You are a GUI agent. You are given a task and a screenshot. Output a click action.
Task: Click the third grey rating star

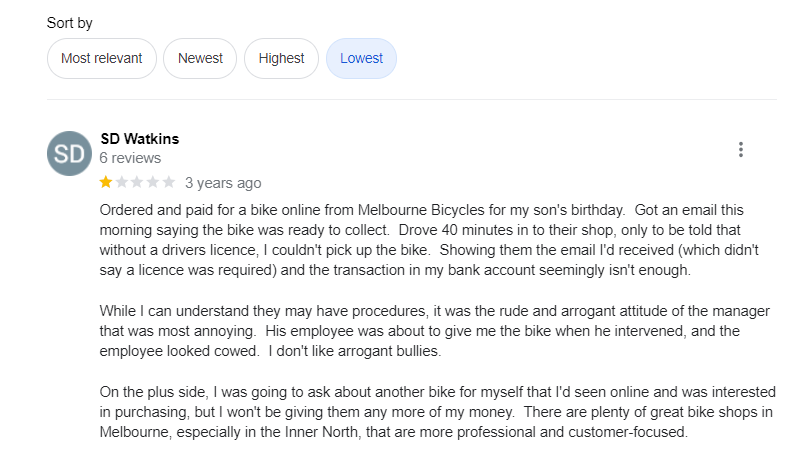click(138, 182)
